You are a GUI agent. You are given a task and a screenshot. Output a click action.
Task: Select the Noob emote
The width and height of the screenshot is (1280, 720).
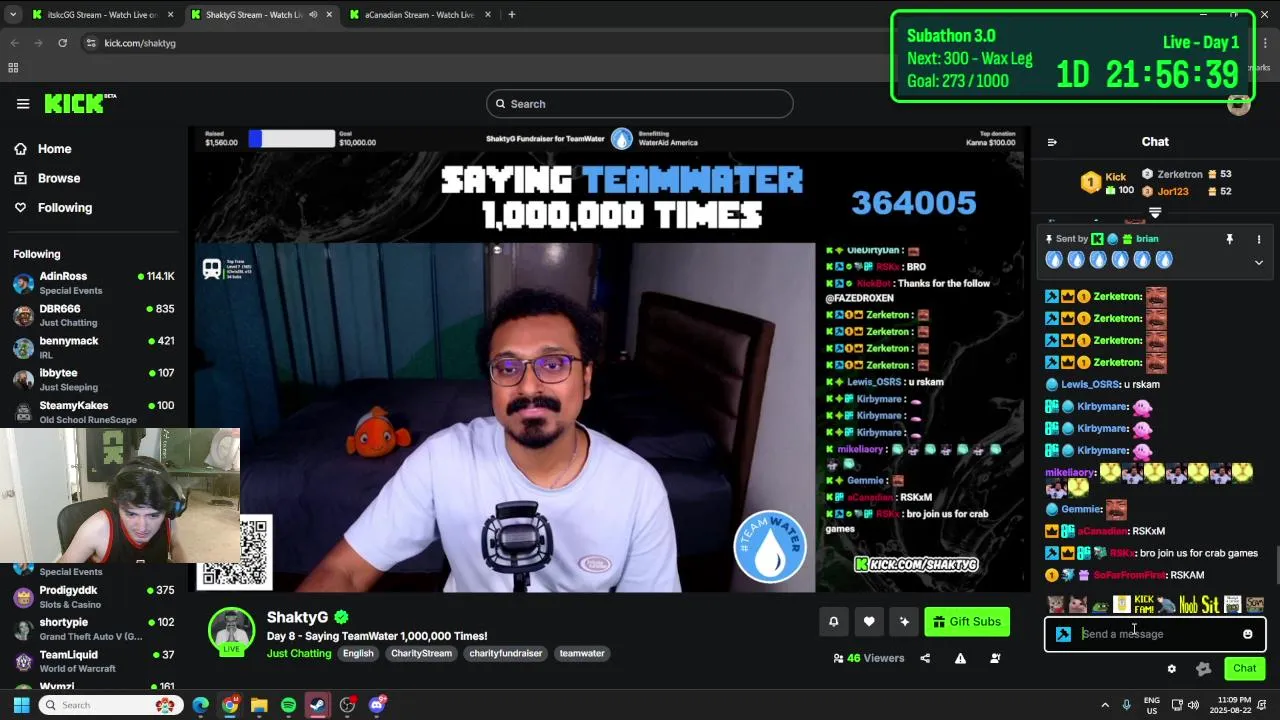click(1188, 604)
